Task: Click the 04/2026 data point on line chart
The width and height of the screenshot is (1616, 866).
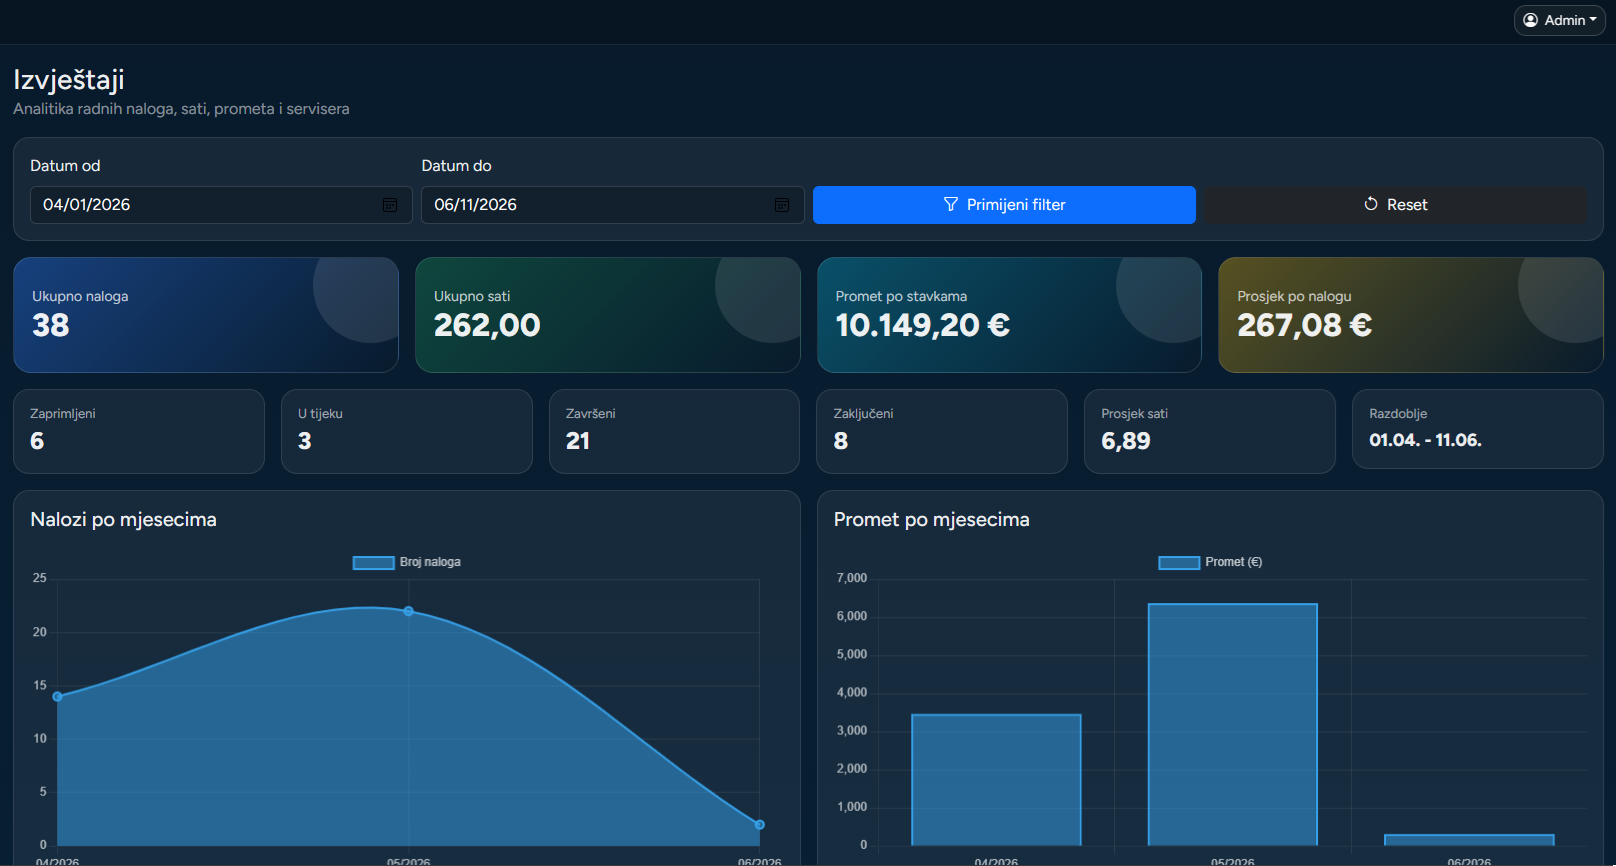Action: pyautogui.click(x=58, y=697)
